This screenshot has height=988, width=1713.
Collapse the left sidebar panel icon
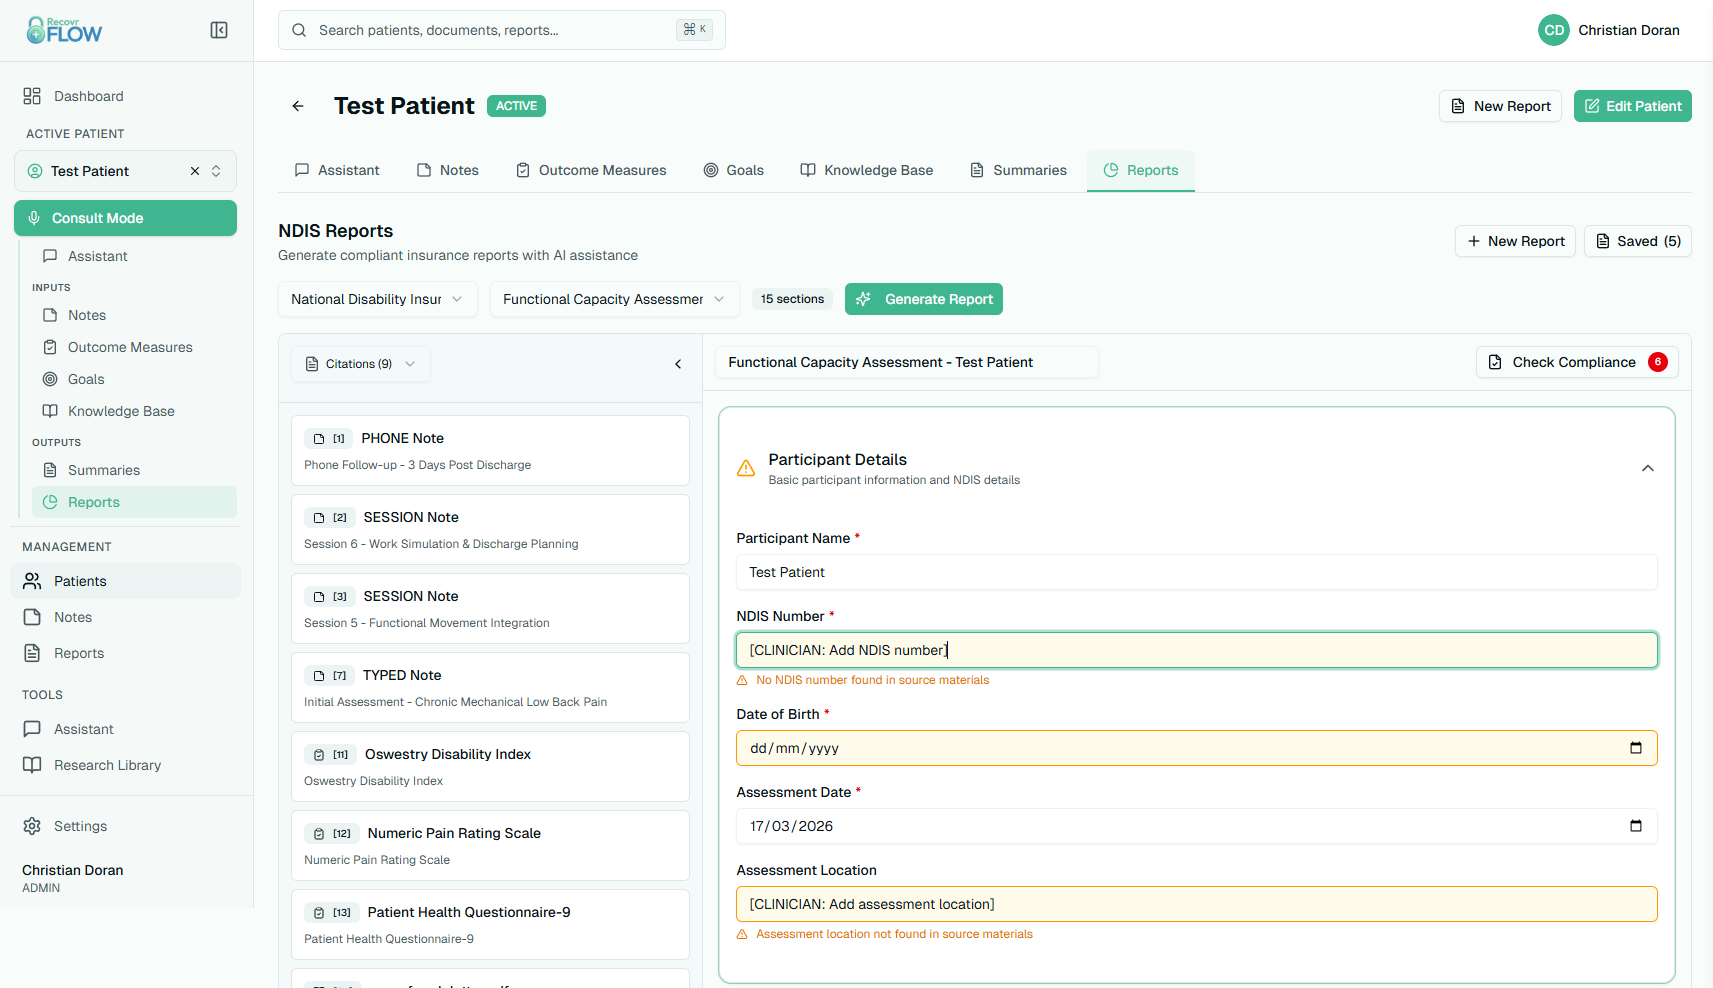(219, 30)
